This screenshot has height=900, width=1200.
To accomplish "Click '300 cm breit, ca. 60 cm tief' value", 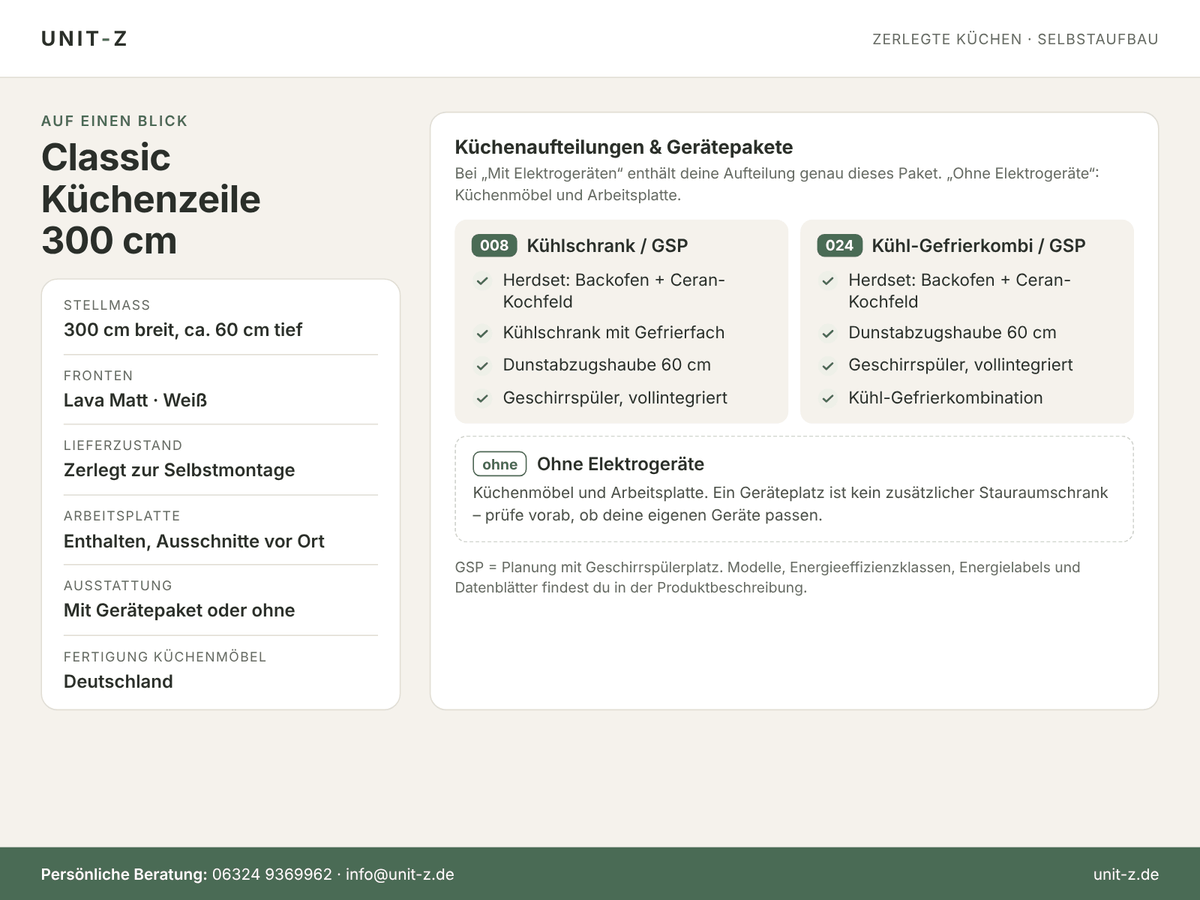I will 183,329.
